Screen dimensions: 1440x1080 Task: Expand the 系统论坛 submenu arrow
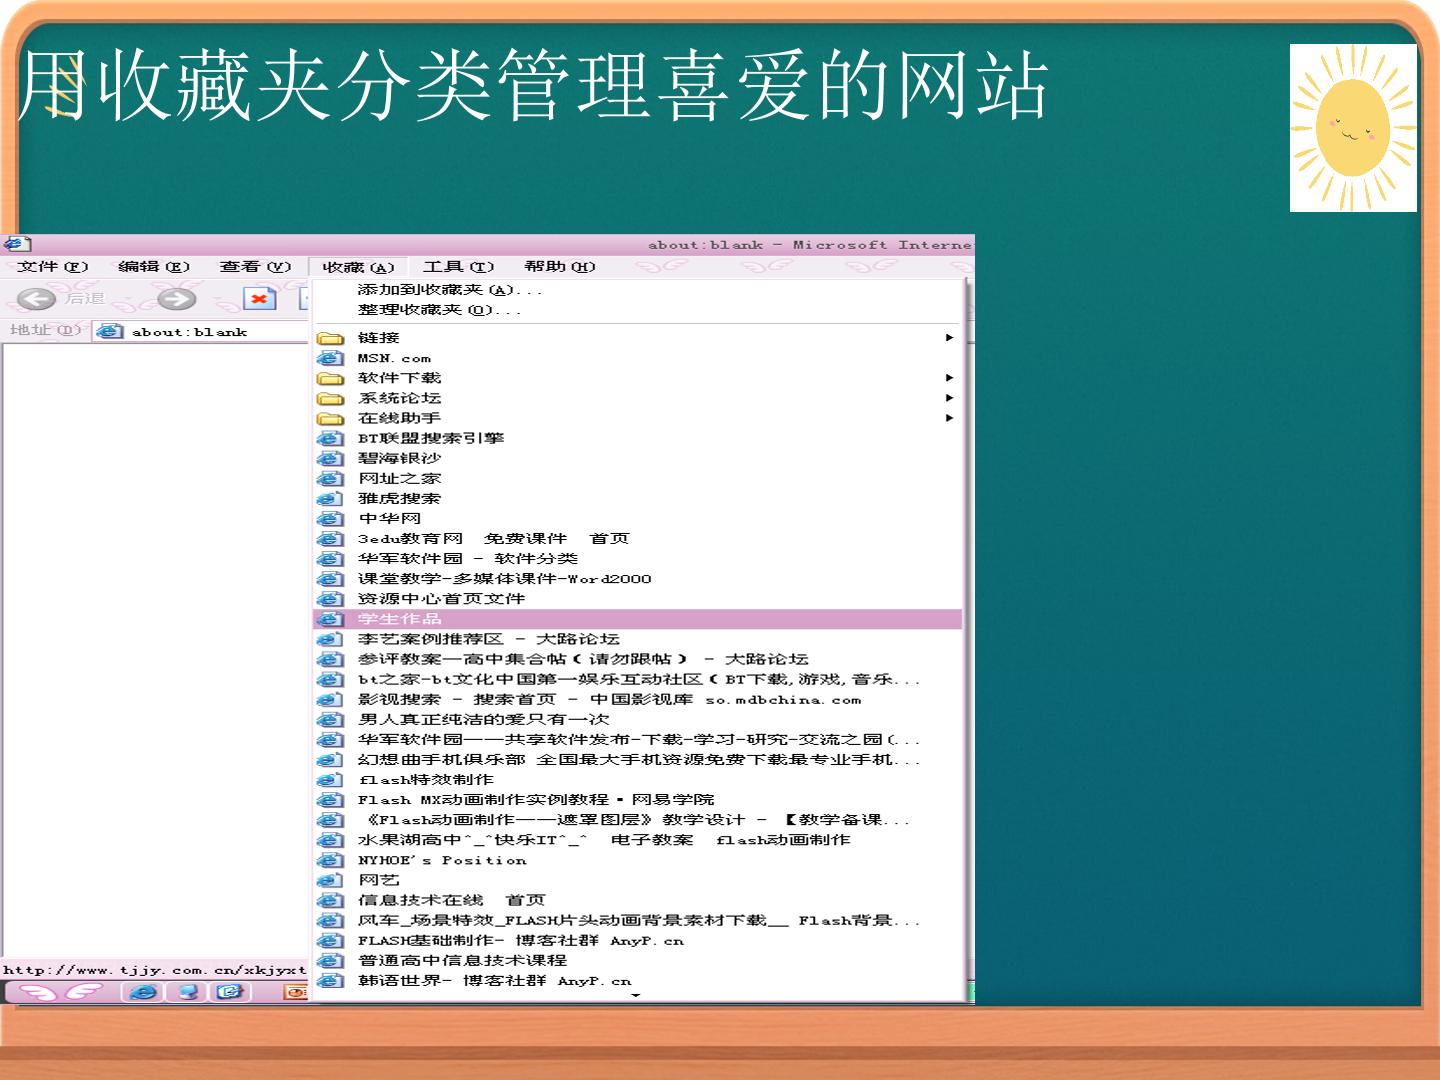pyautogui.click(x=949, y=398)
